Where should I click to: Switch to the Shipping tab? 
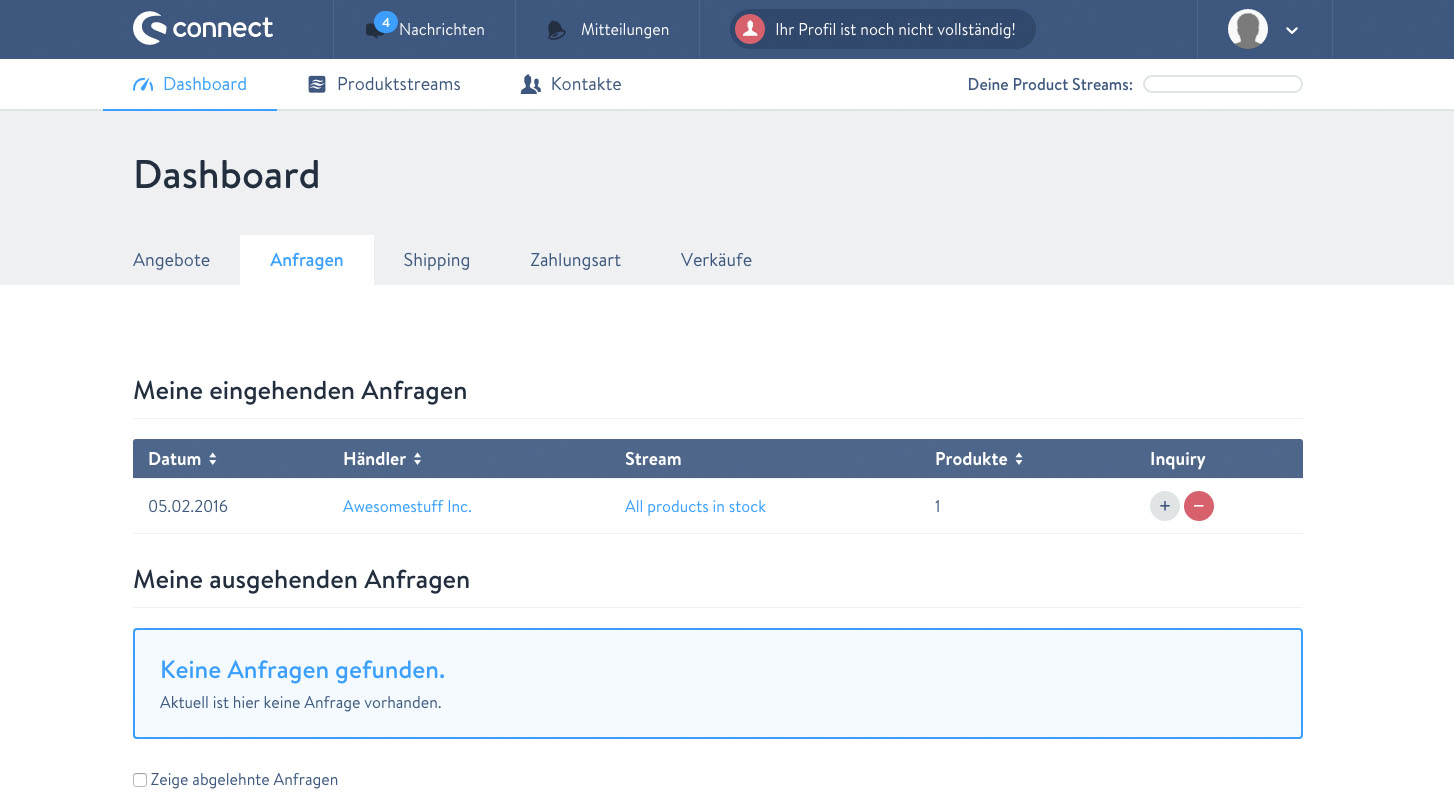[436, 260]
